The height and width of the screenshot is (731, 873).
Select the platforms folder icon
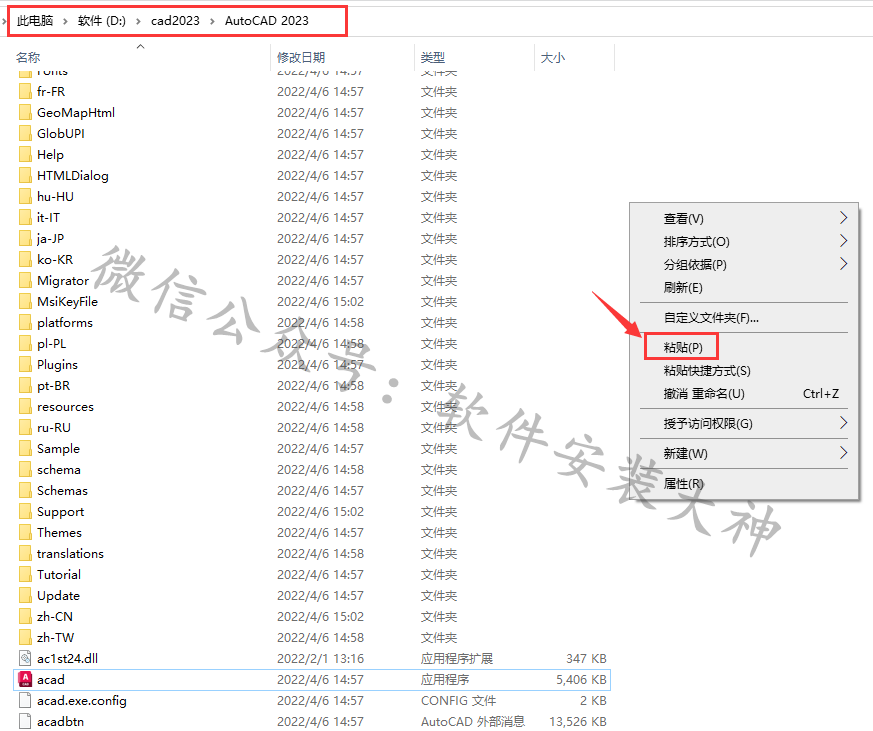point(25,322)
